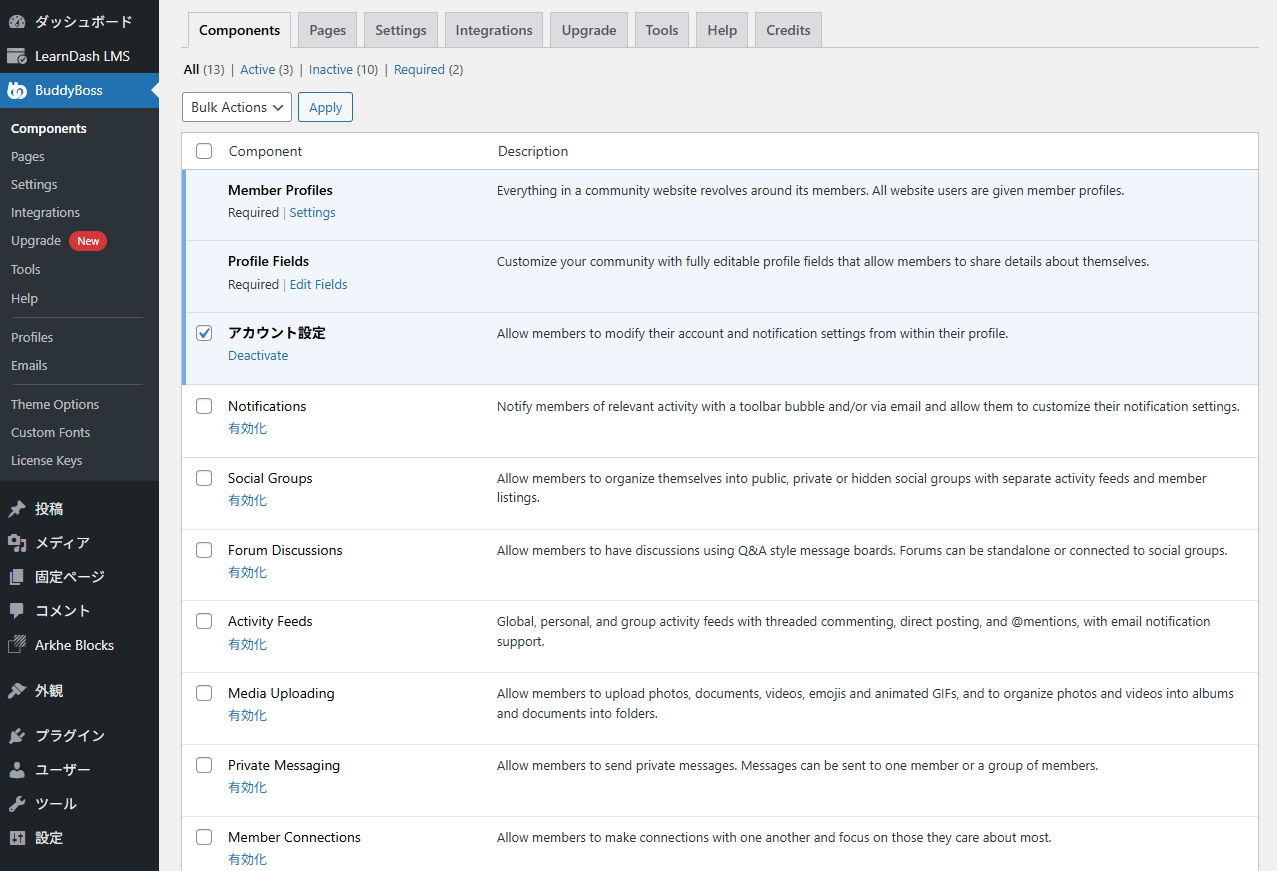Click the BuddyBoss logo icon

17,90
